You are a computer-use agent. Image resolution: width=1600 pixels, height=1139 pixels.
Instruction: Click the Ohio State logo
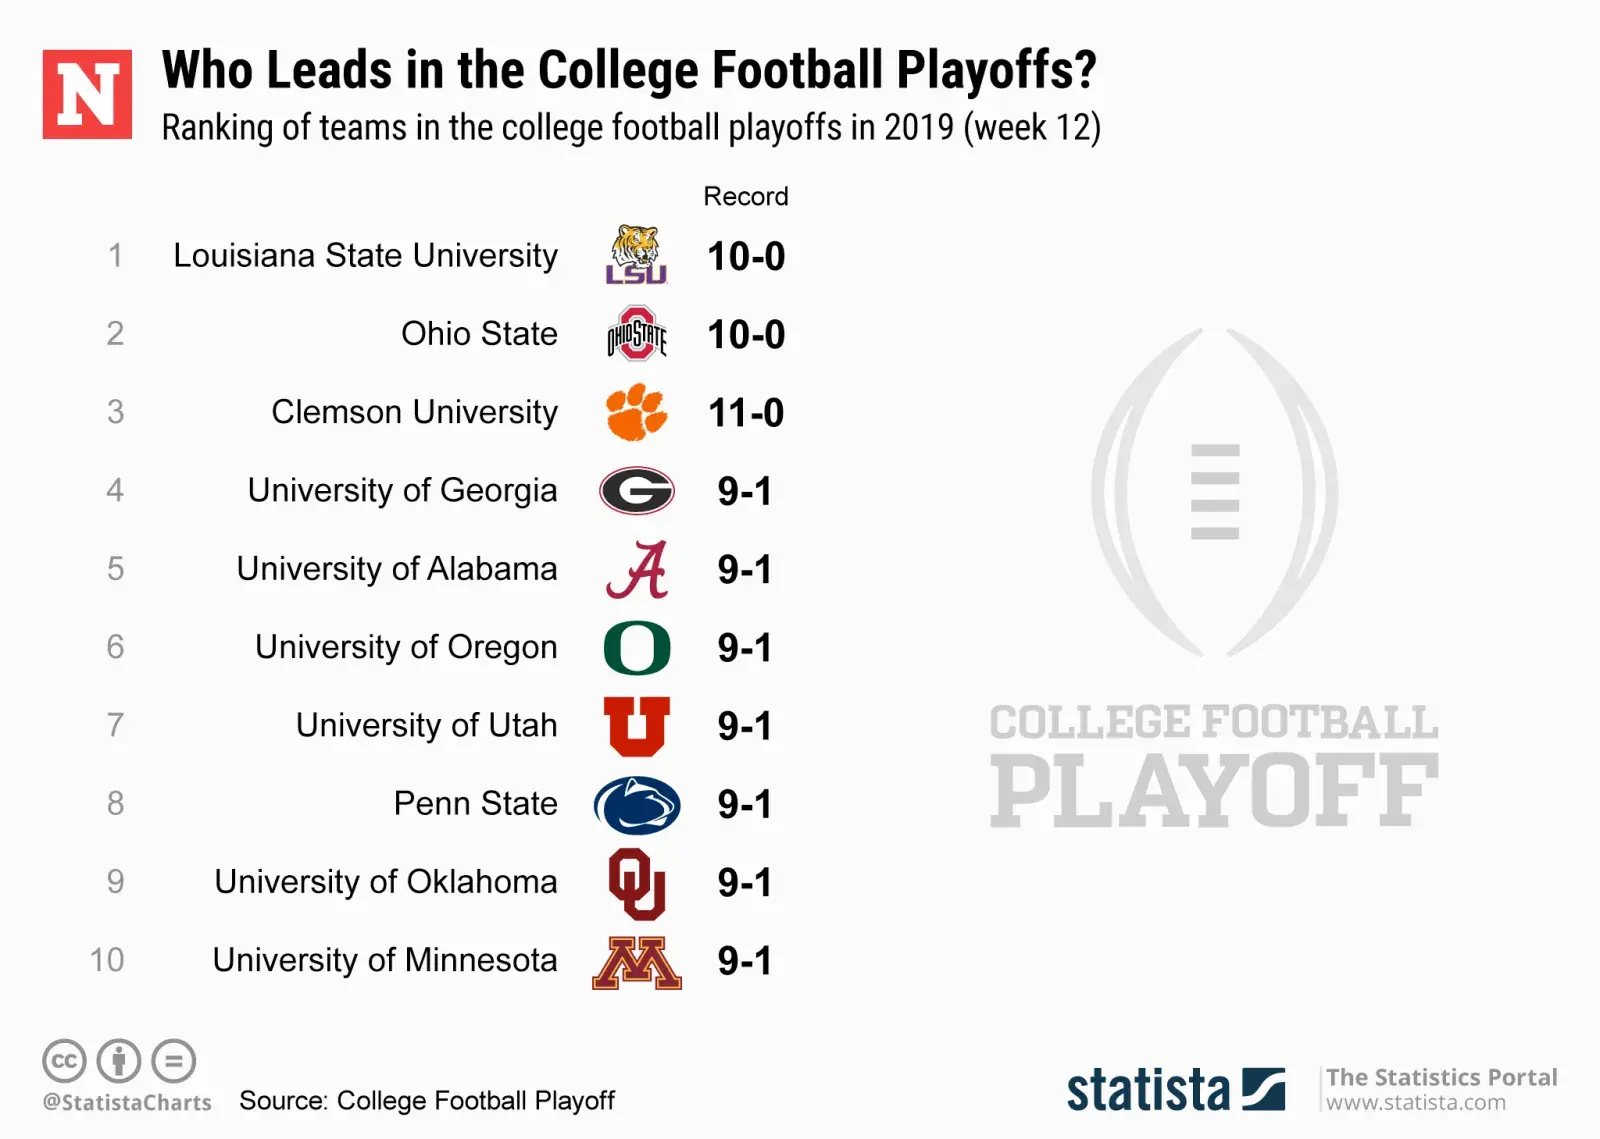(x=636, y=334)
